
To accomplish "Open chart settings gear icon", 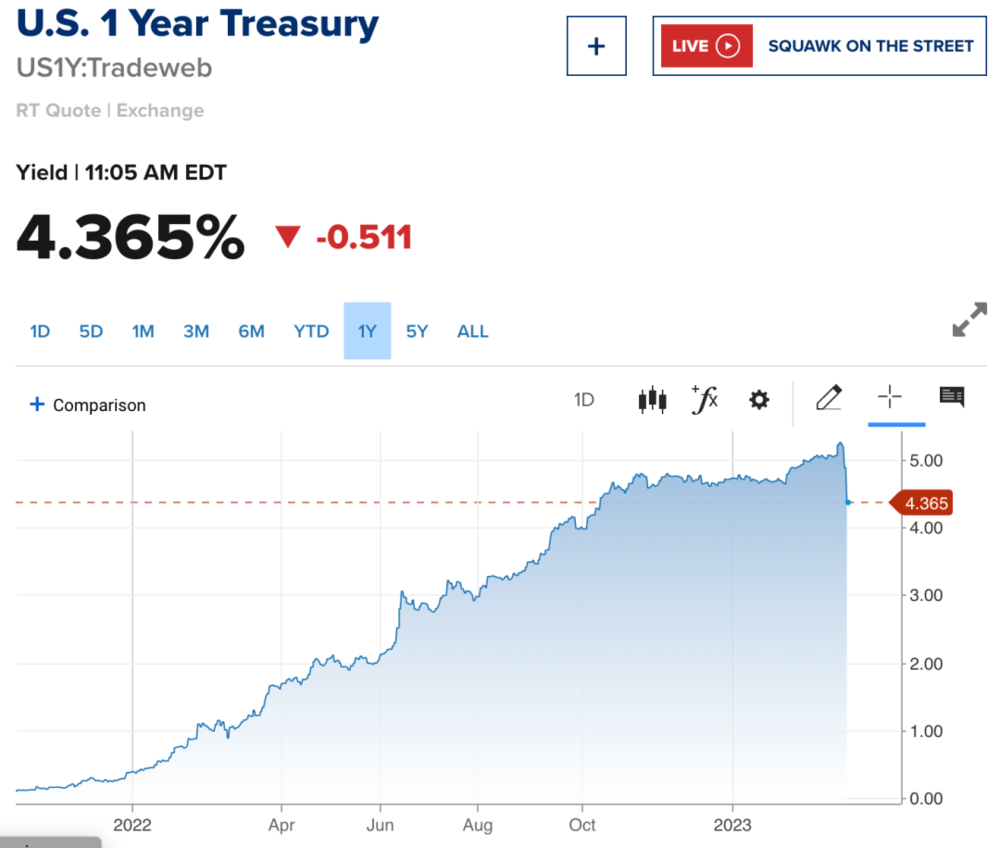I will (759, 400).
